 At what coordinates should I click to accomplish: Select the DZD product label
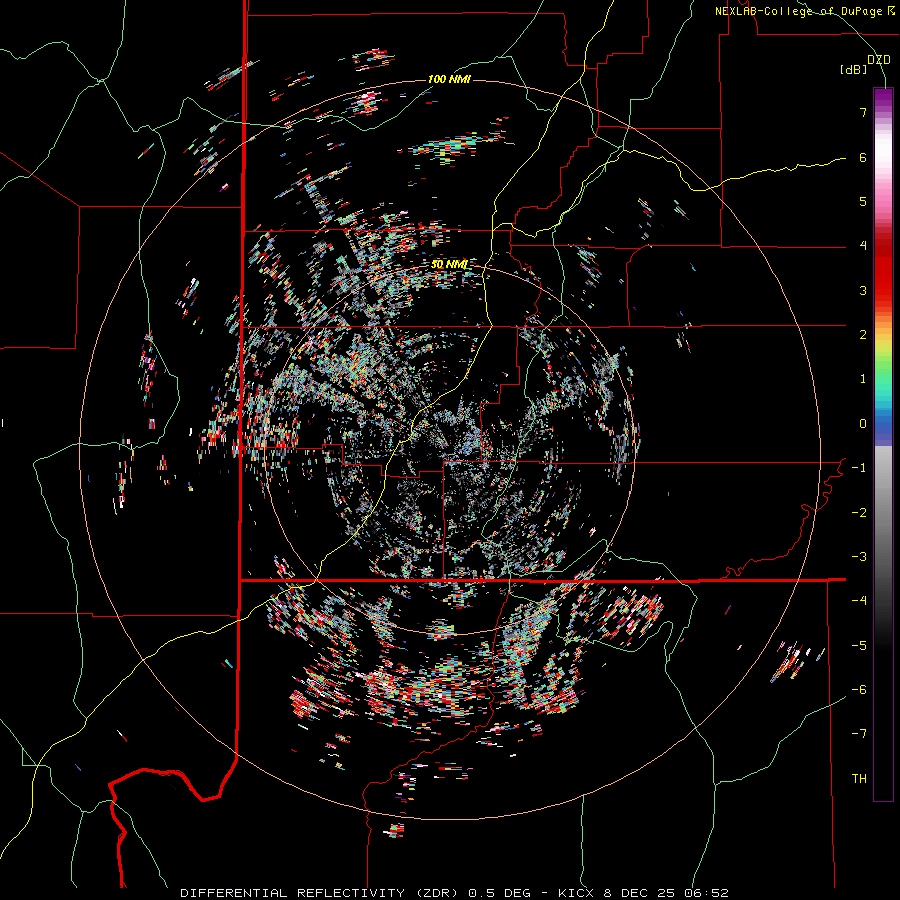pyautogui.click(x=879, y=60)
